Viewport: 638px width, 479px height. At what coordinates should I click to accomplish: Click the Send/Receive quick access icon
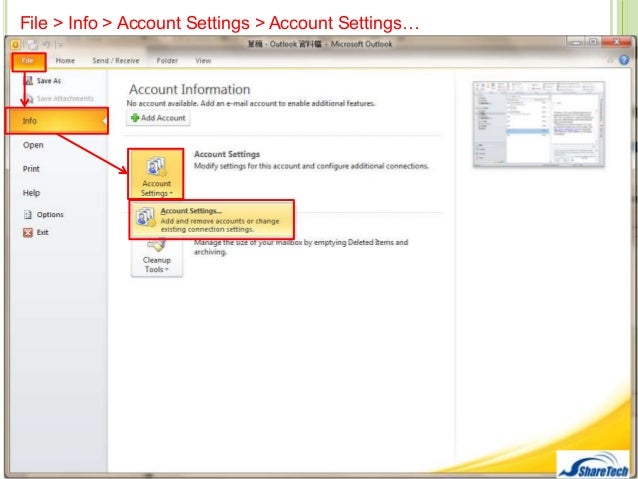click(x=32, y=44)
